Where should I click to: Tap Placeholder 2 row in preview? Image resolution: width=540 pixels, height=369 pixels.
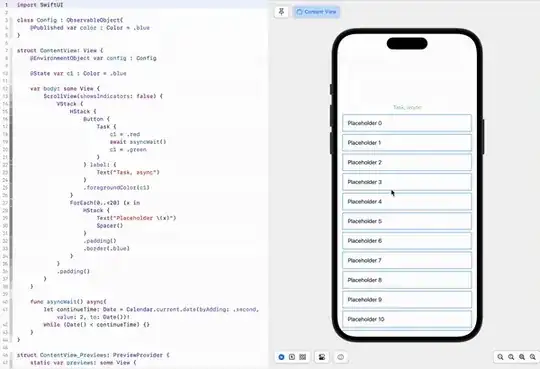[407, 162]
